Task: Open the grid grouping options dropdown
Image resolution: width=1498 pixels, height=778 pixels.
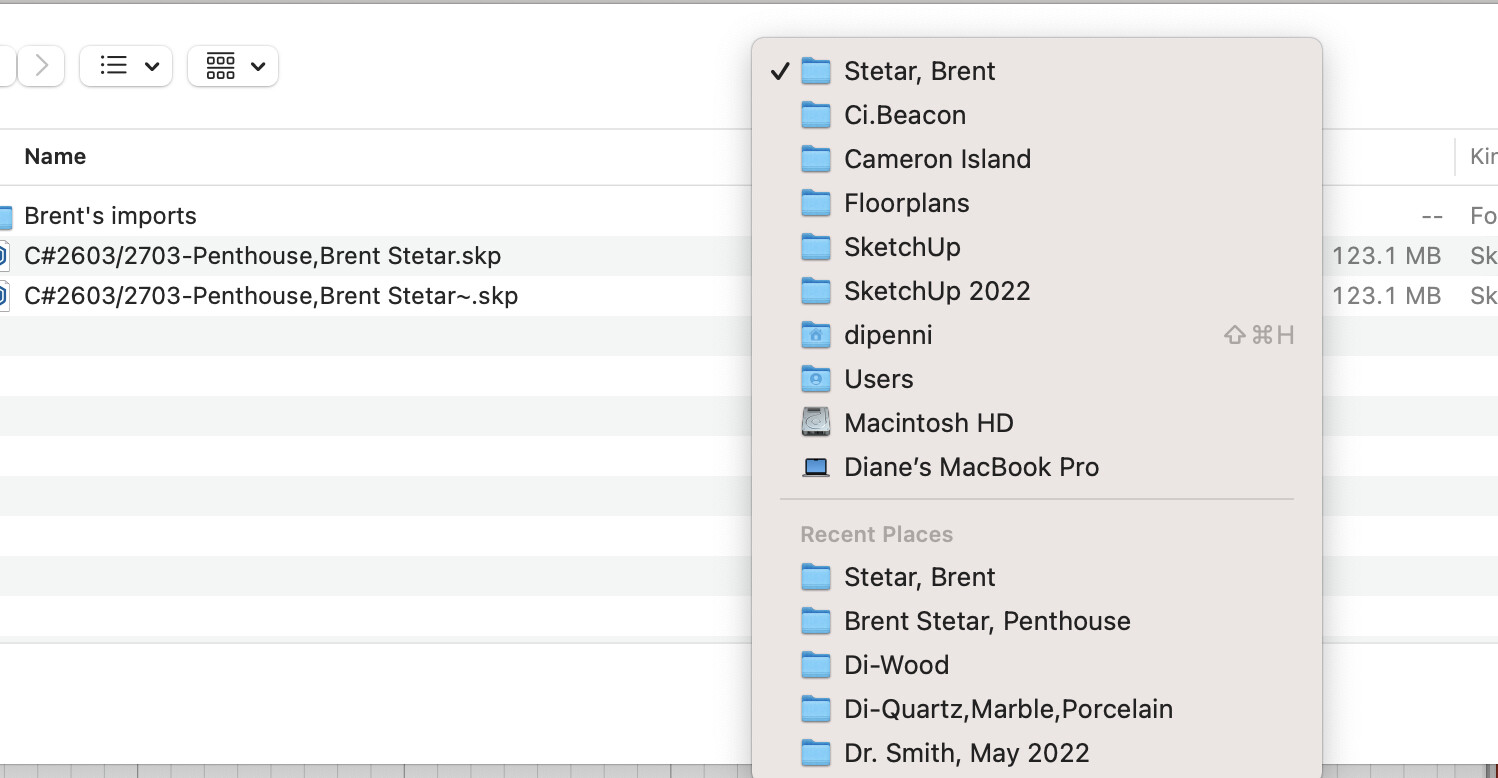Action: tap(233, 66)
